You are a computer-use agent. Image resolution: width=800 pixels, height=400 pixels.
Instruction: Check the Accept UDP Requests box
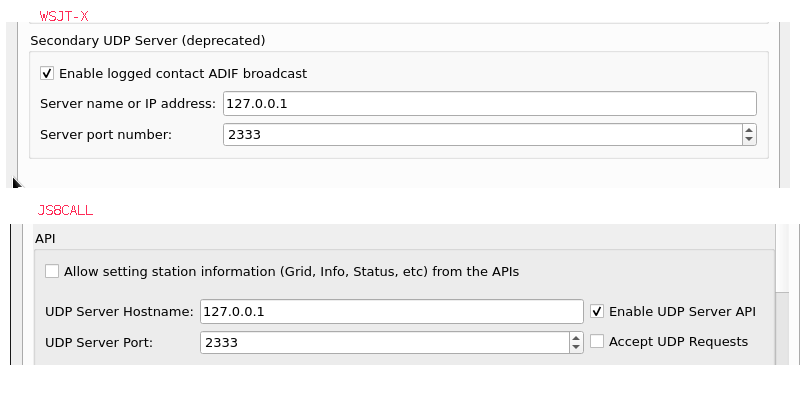(x=597, y=341)
